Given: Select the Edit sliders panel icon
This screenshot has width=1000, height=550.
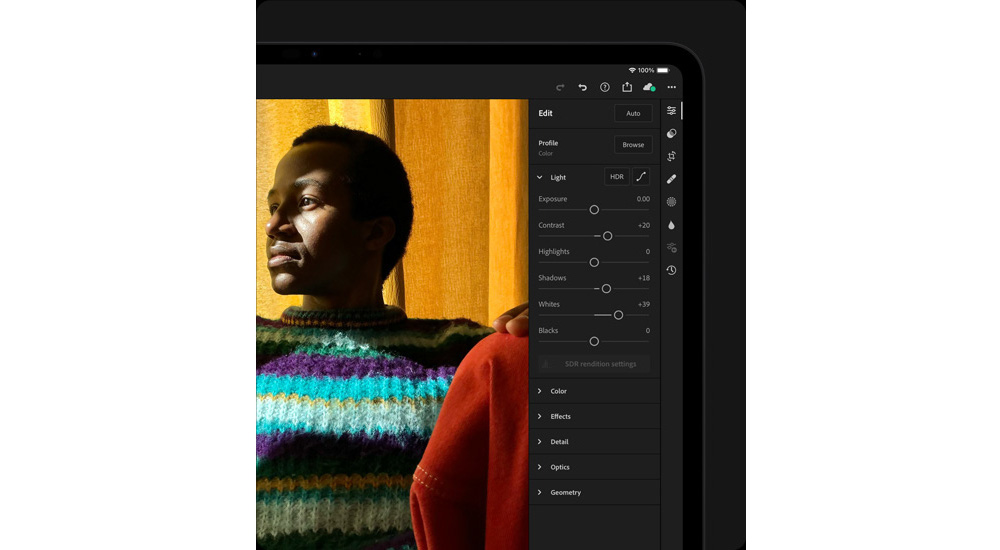Looking at the screenshot, I should pos(672,110).
